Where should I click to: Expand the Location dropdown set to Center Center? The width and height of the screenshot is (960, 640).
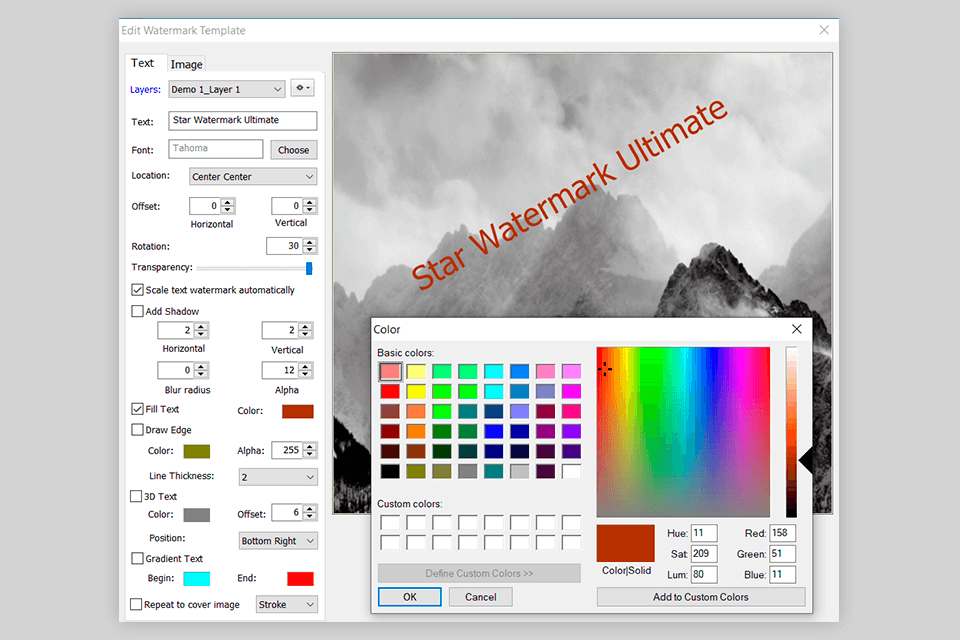tap(253, 176)
